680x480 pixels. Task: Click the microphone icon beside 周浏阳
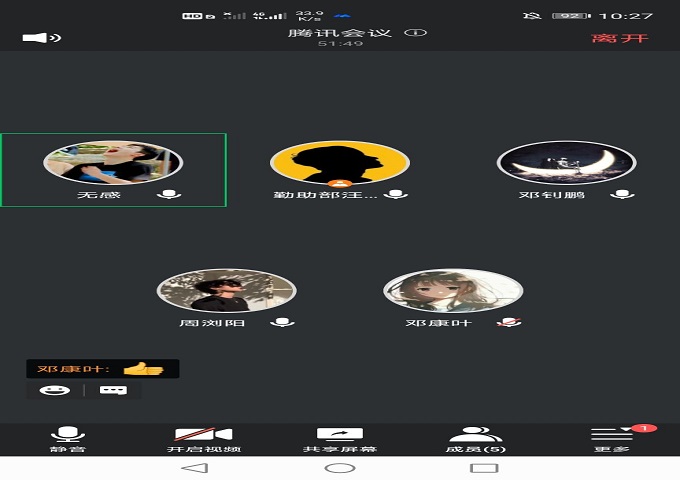pyautogui.click(x=284, y=322)
